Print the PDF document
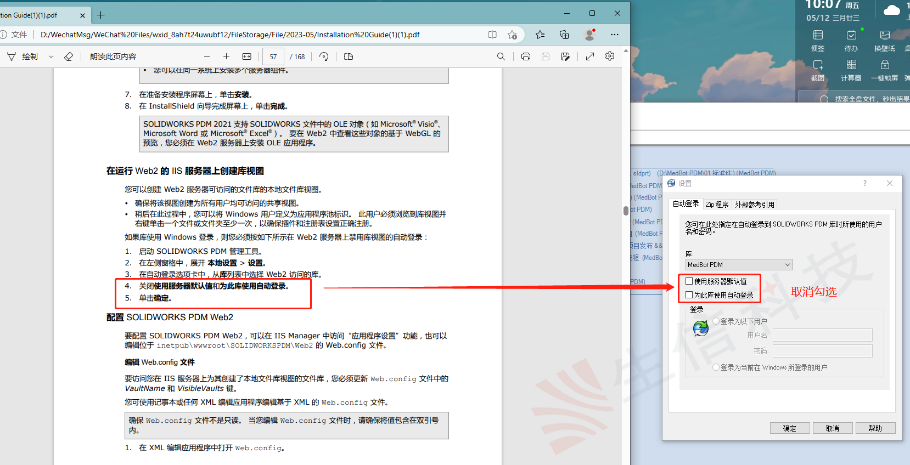Viewport: 910px width, 465px height. [x=526, y=56]
